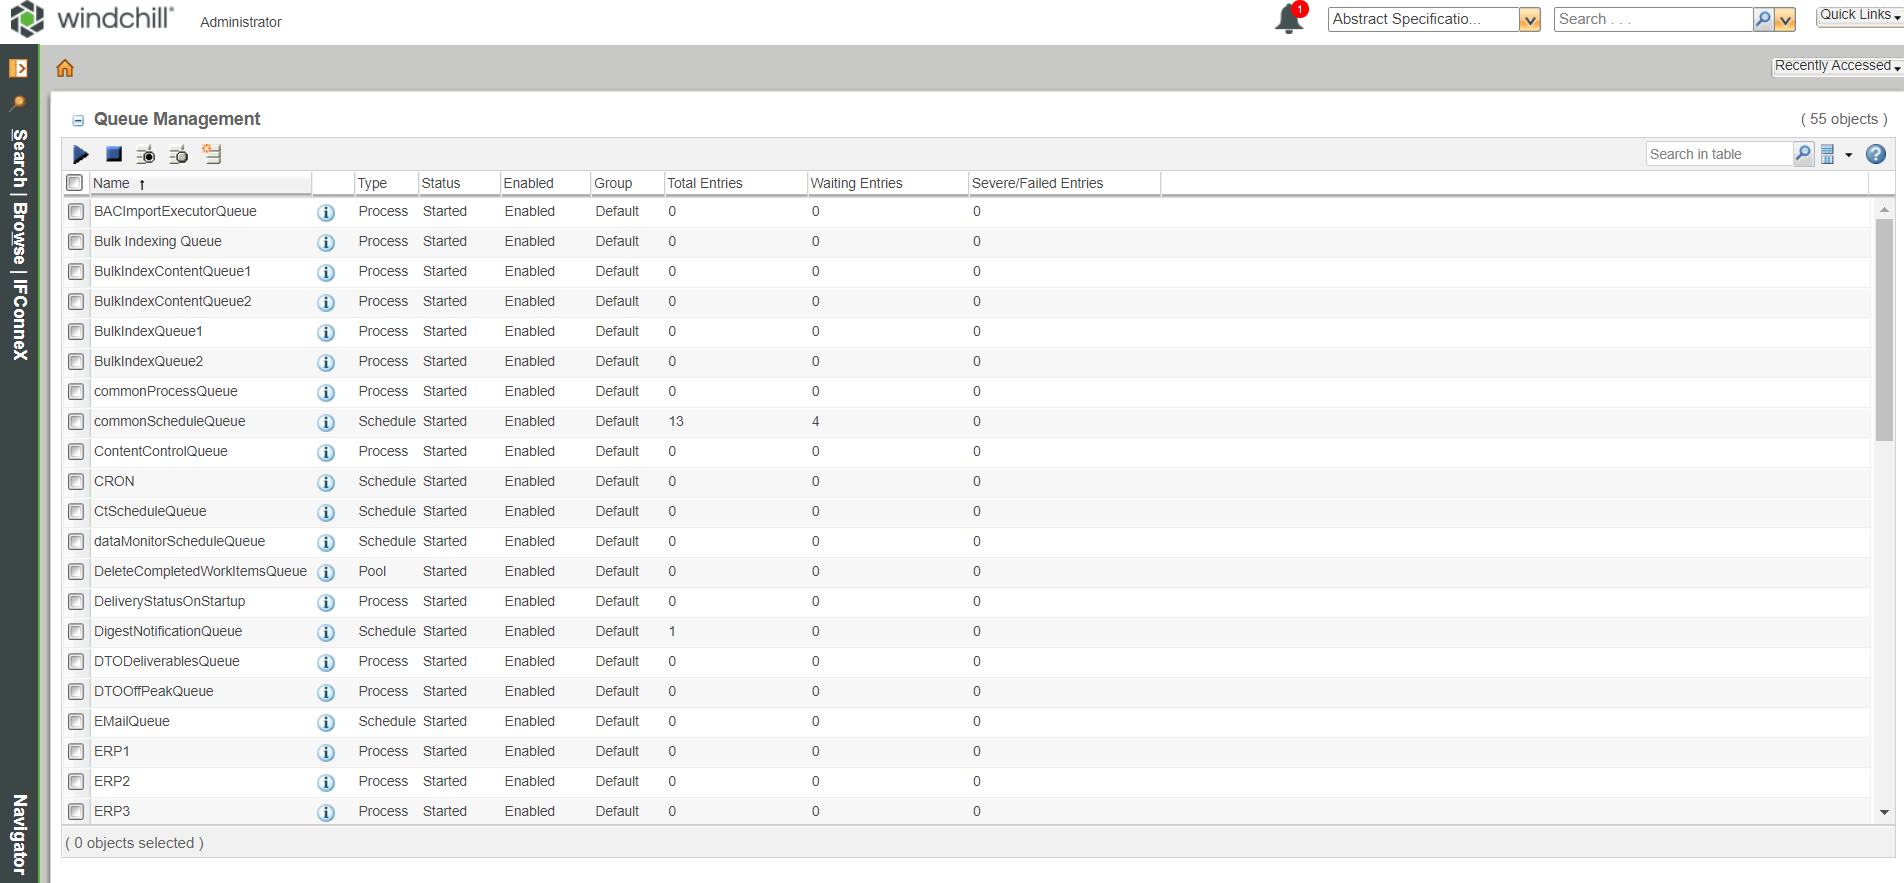Image resolution: width=1904 pixels, height=883 pixels.
Task: Sort by the Total Entries column header
Action: coord(704,183)
